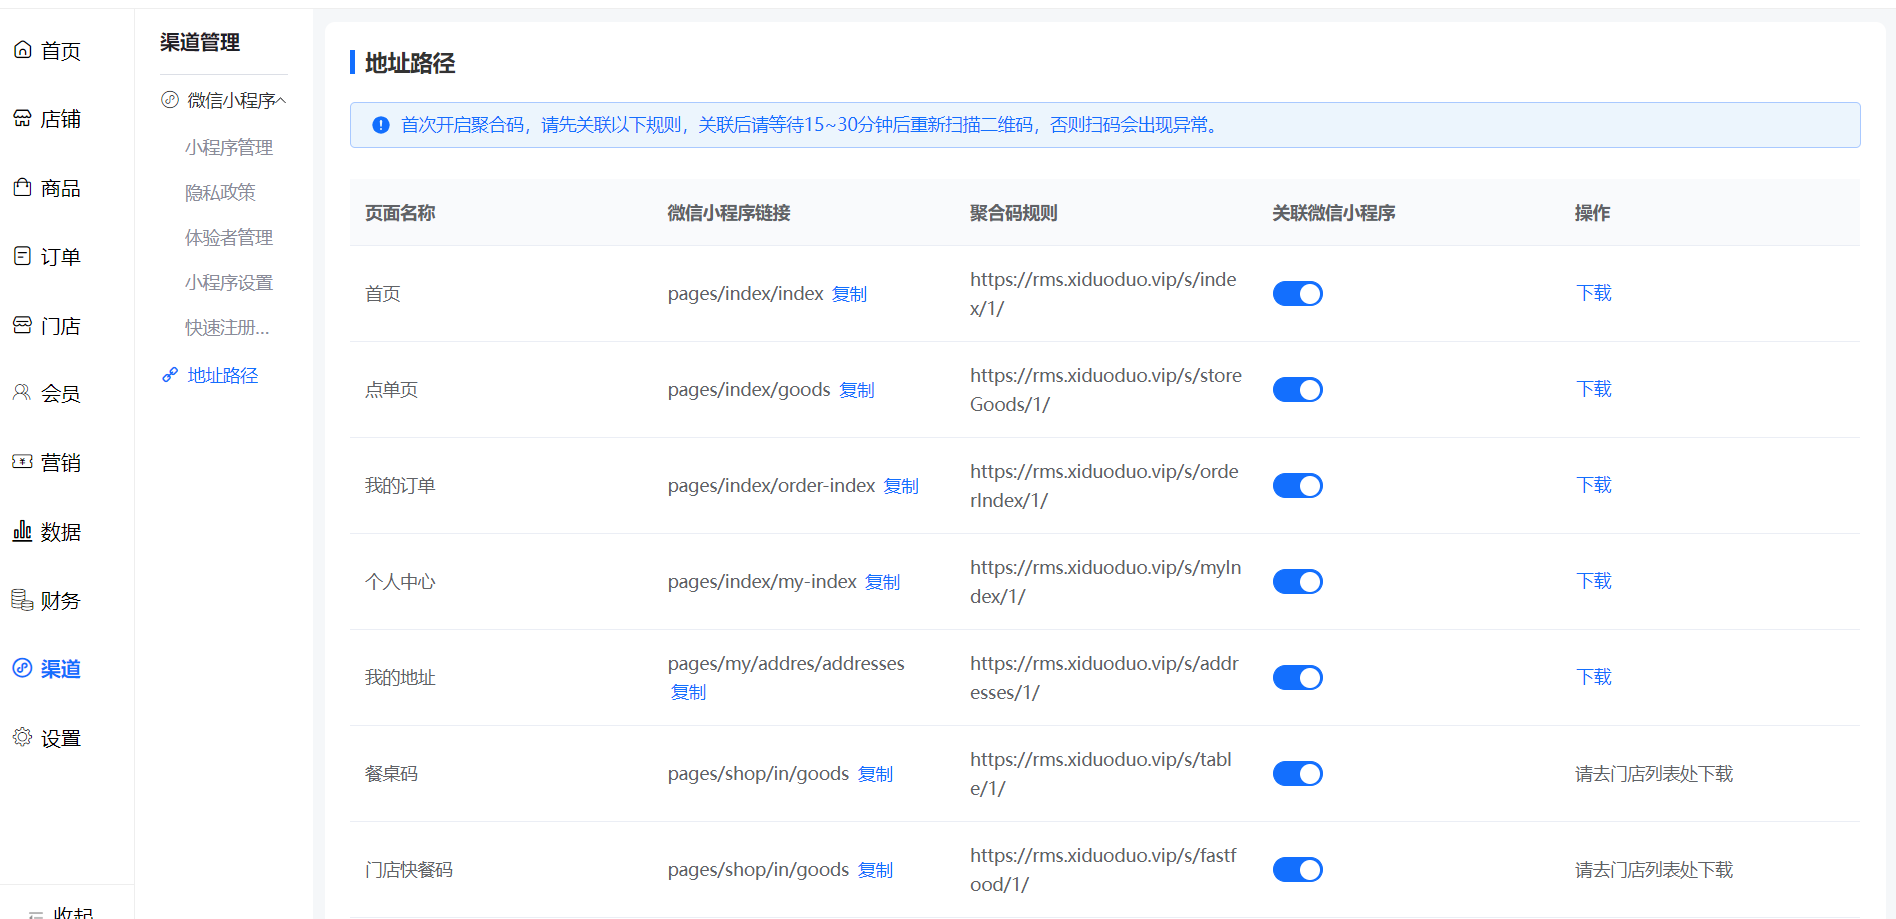Screen dimensions: 1896x919
Task: Copy the pages/index/goods link
Action: 857,390
